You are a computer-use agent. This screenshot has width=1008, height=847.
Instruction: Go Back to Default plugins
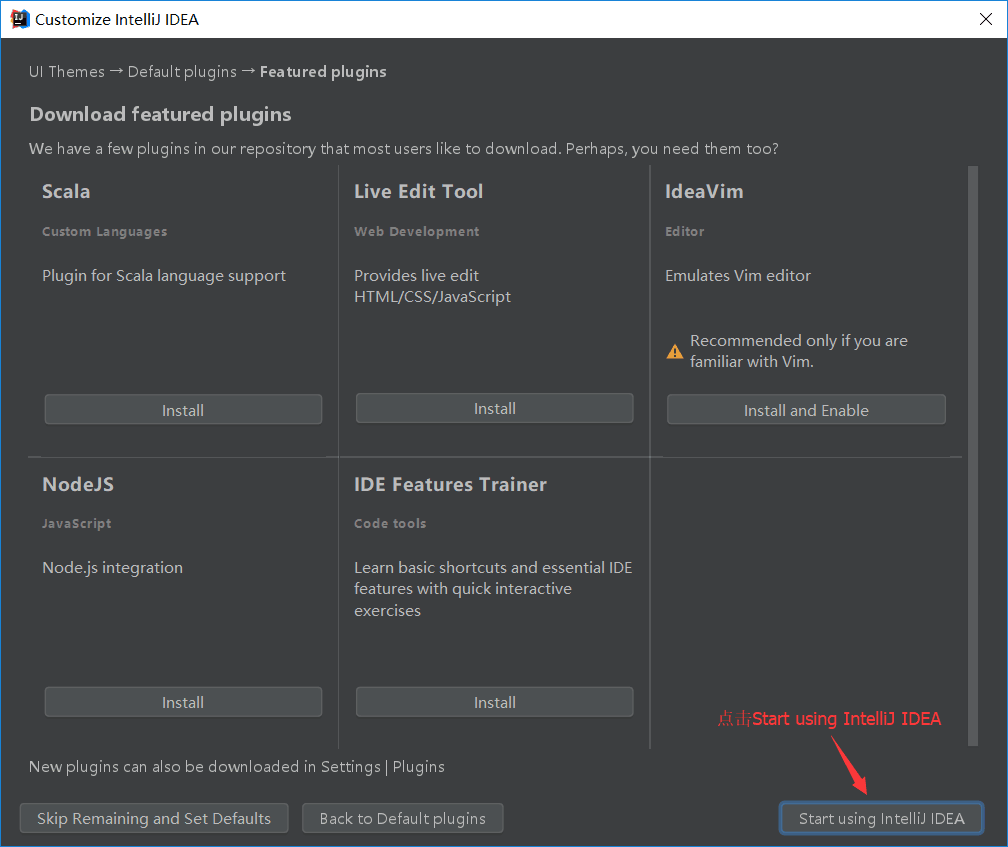[x=402, y=817]
